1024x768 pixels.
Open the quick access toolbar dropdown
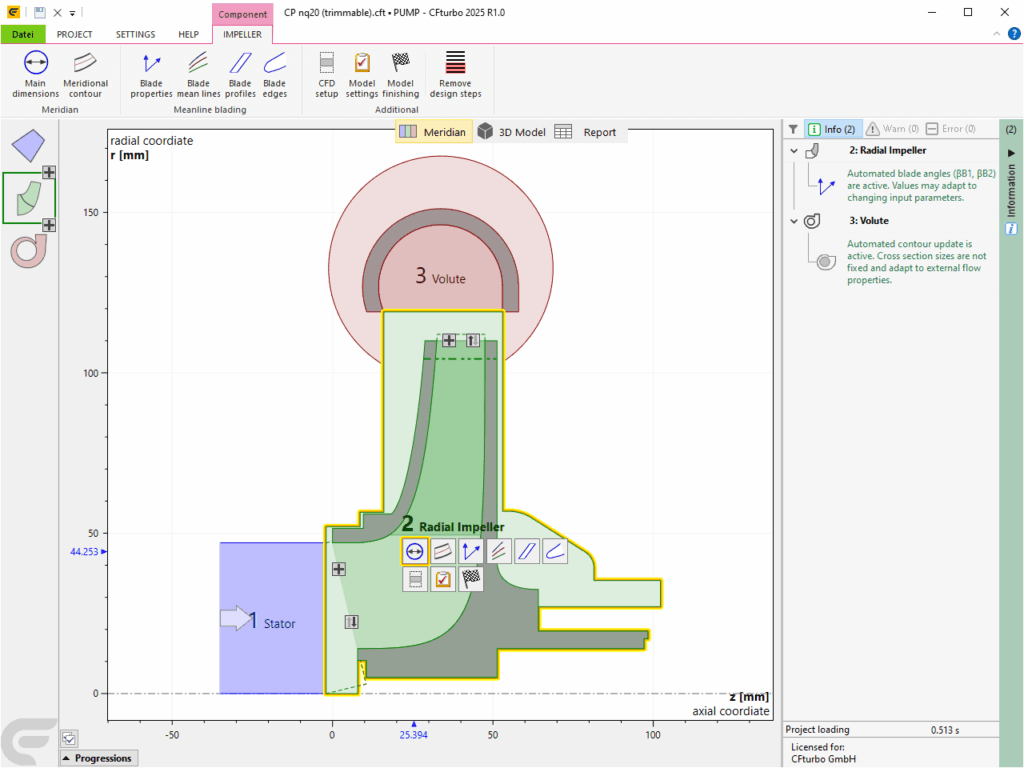72,13
